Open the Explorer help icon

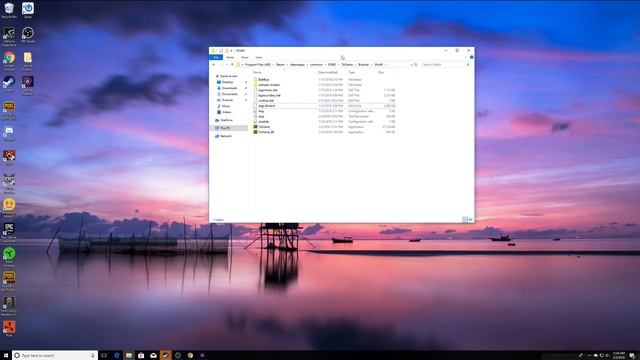click(471, 57)
